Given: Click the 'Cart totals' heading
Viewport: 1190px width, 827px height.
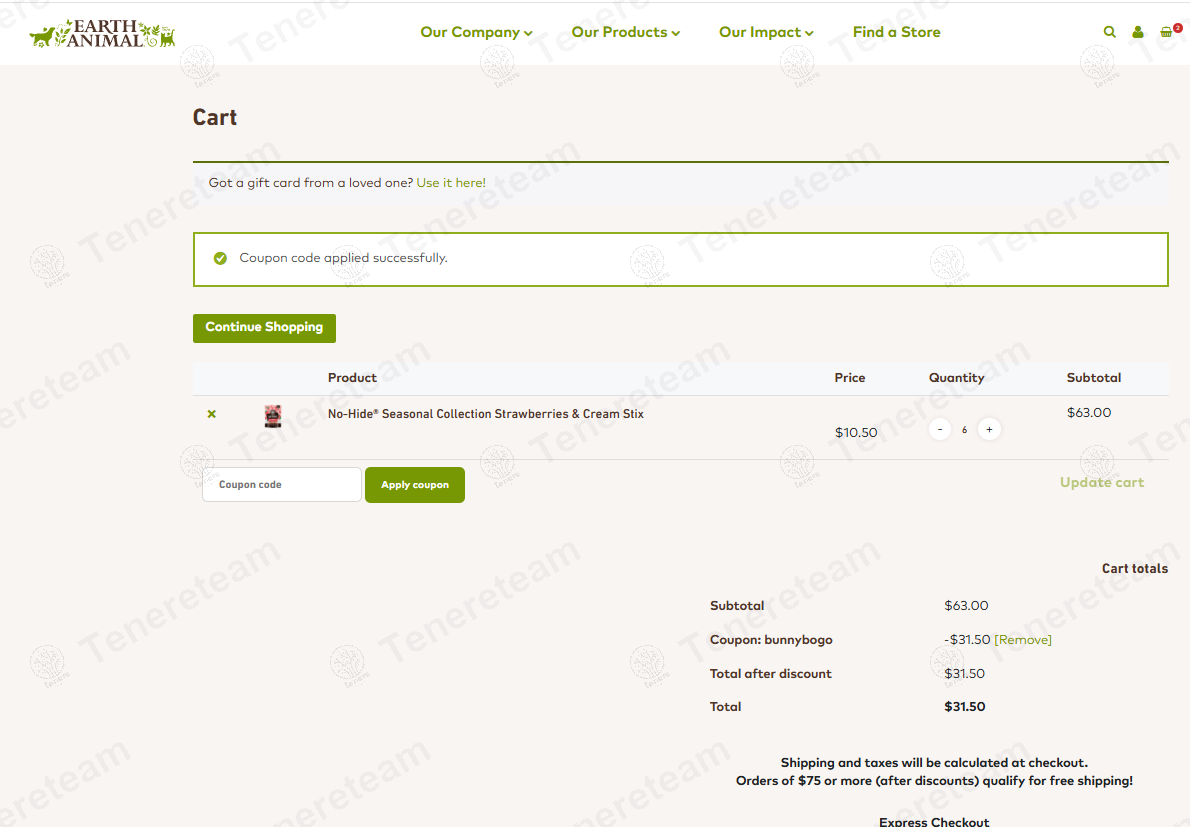Looking at the screenshot, I should (x=1135, y=568).
